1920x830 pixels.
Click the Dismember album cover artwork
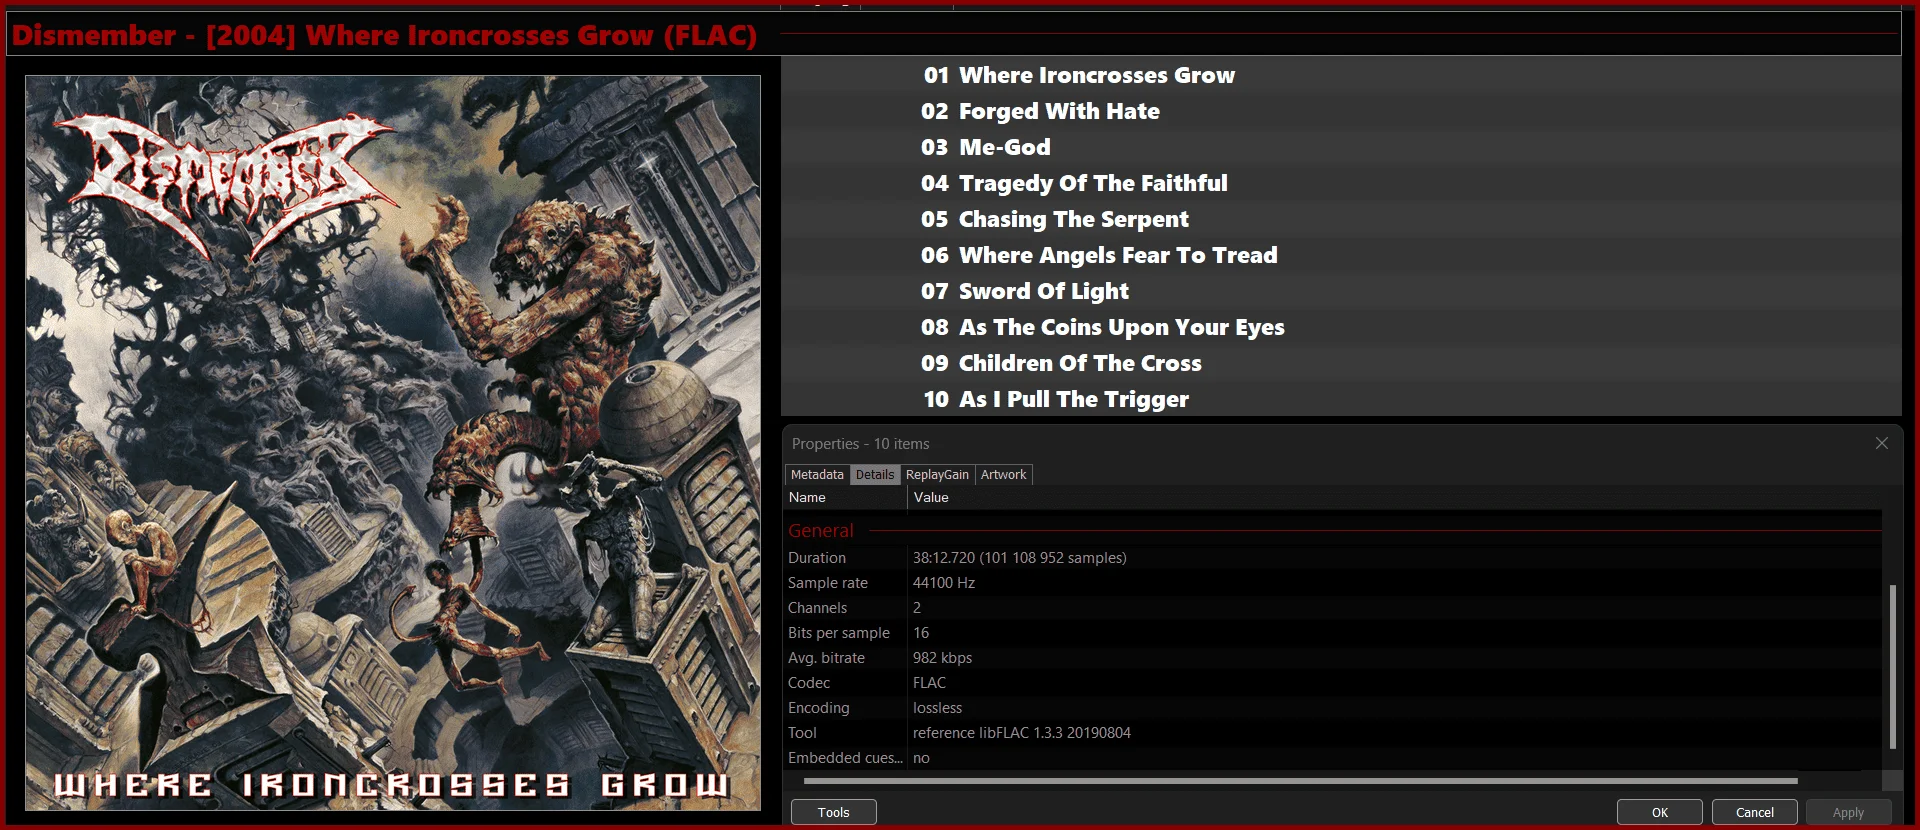[393, 443]
